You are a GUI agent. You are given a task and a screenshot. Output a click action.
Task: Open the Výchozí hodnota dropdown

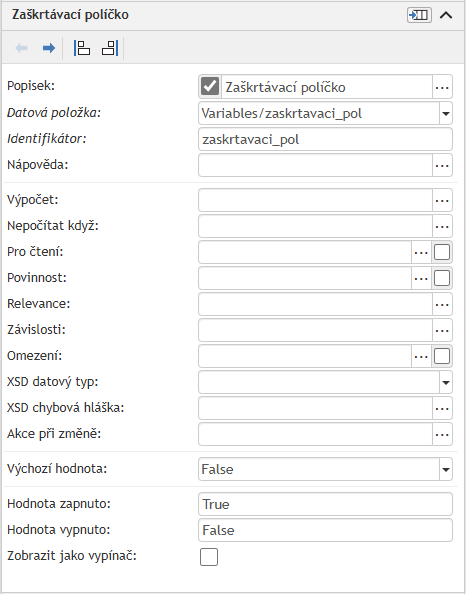click(x=446, y=469)
